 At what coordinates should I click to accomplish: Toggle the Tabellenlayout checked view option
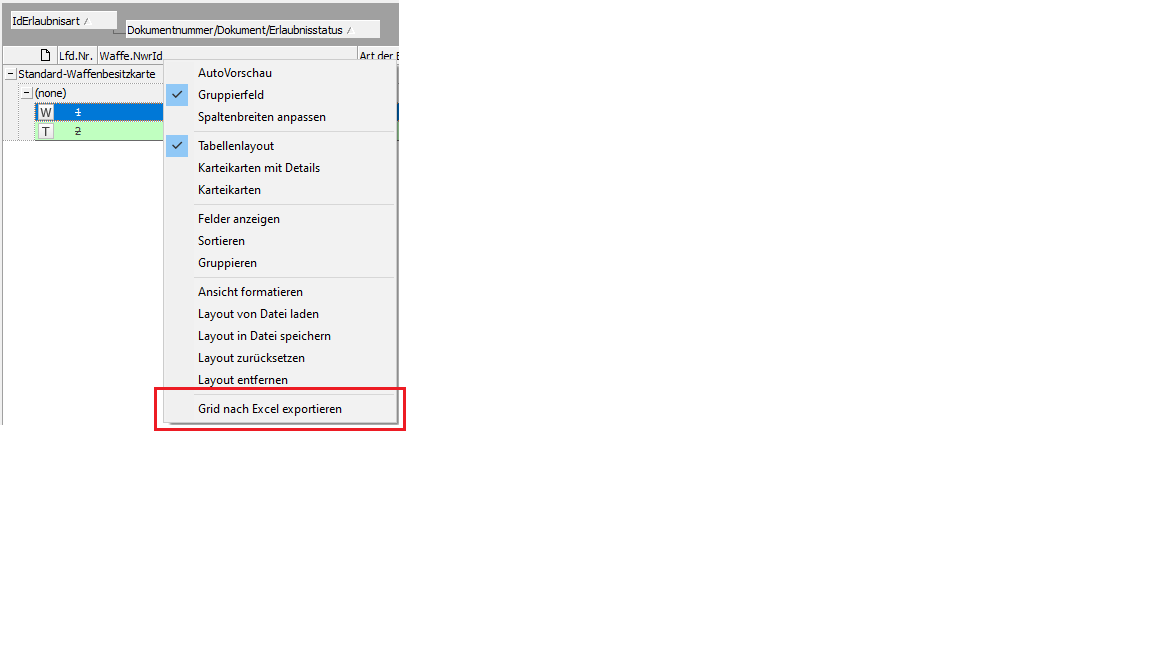pos(235,146)
